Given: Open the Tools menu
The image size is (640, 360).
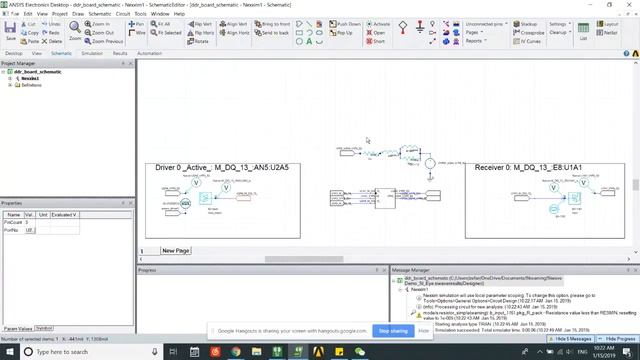Looking at the screenshot, I should coord(140,14).
